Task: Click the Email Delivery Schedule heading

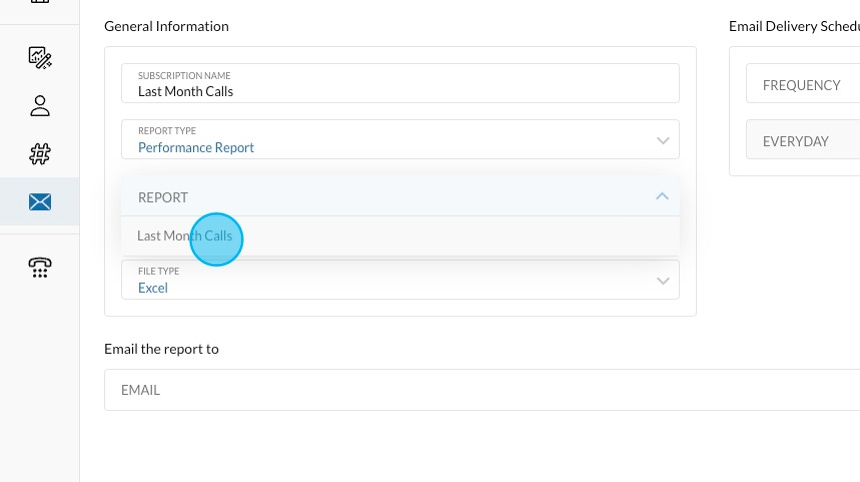Action: click(793, 26)
